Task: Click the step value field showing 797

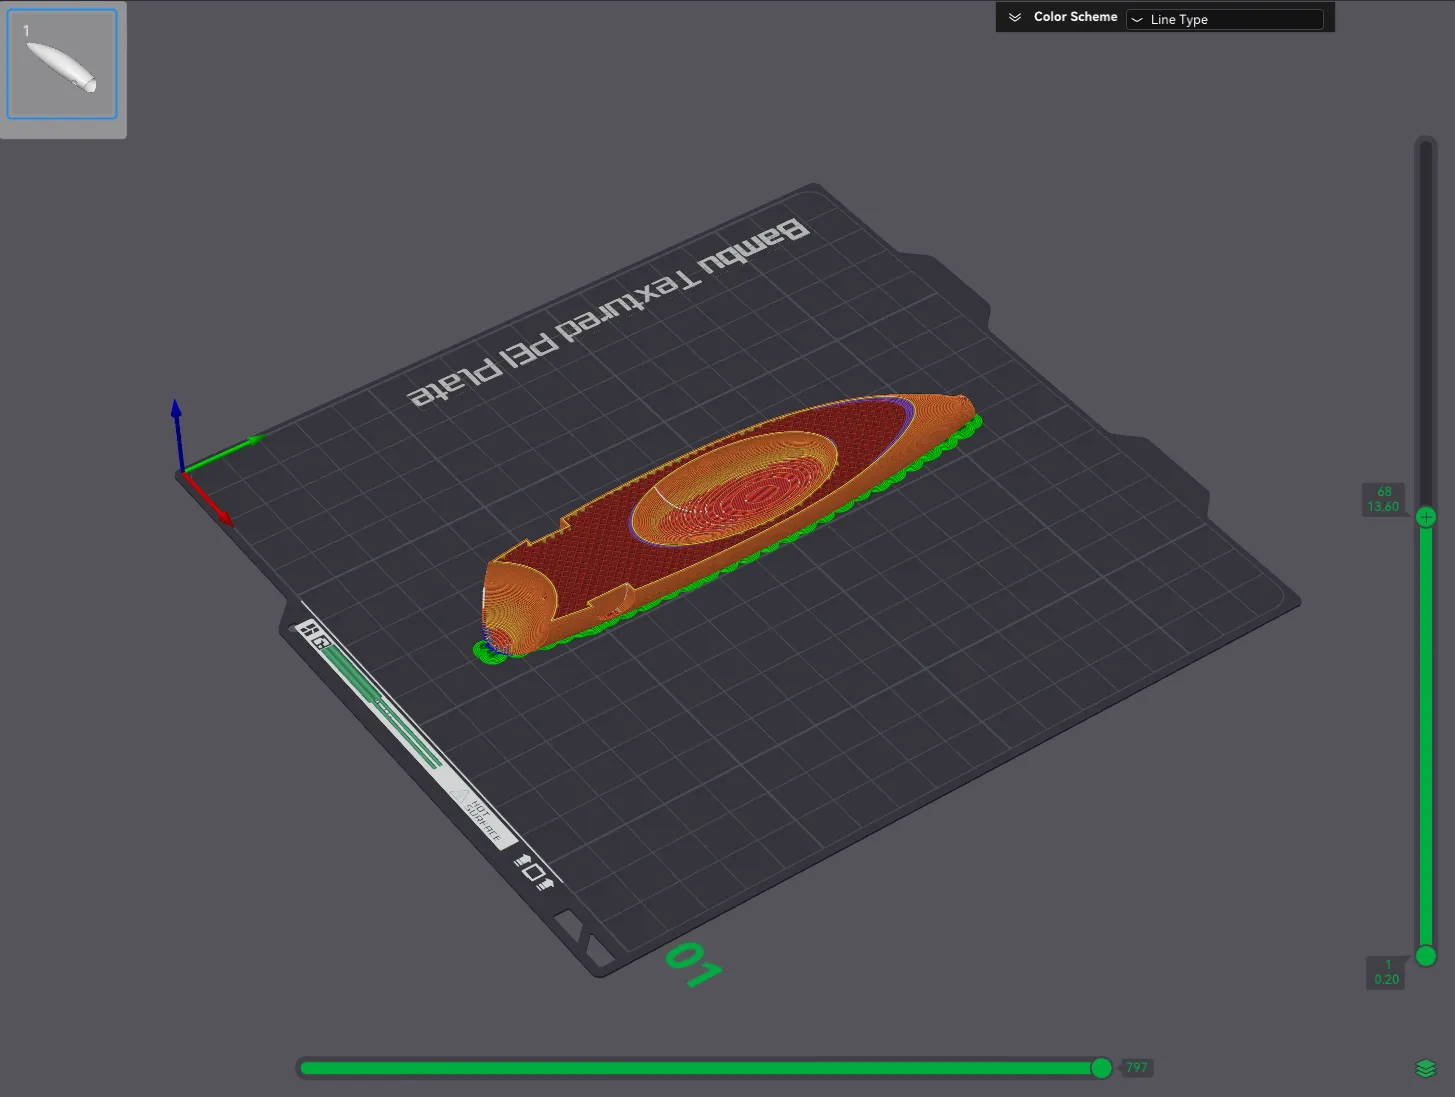Action: tap(1137, 1068)
